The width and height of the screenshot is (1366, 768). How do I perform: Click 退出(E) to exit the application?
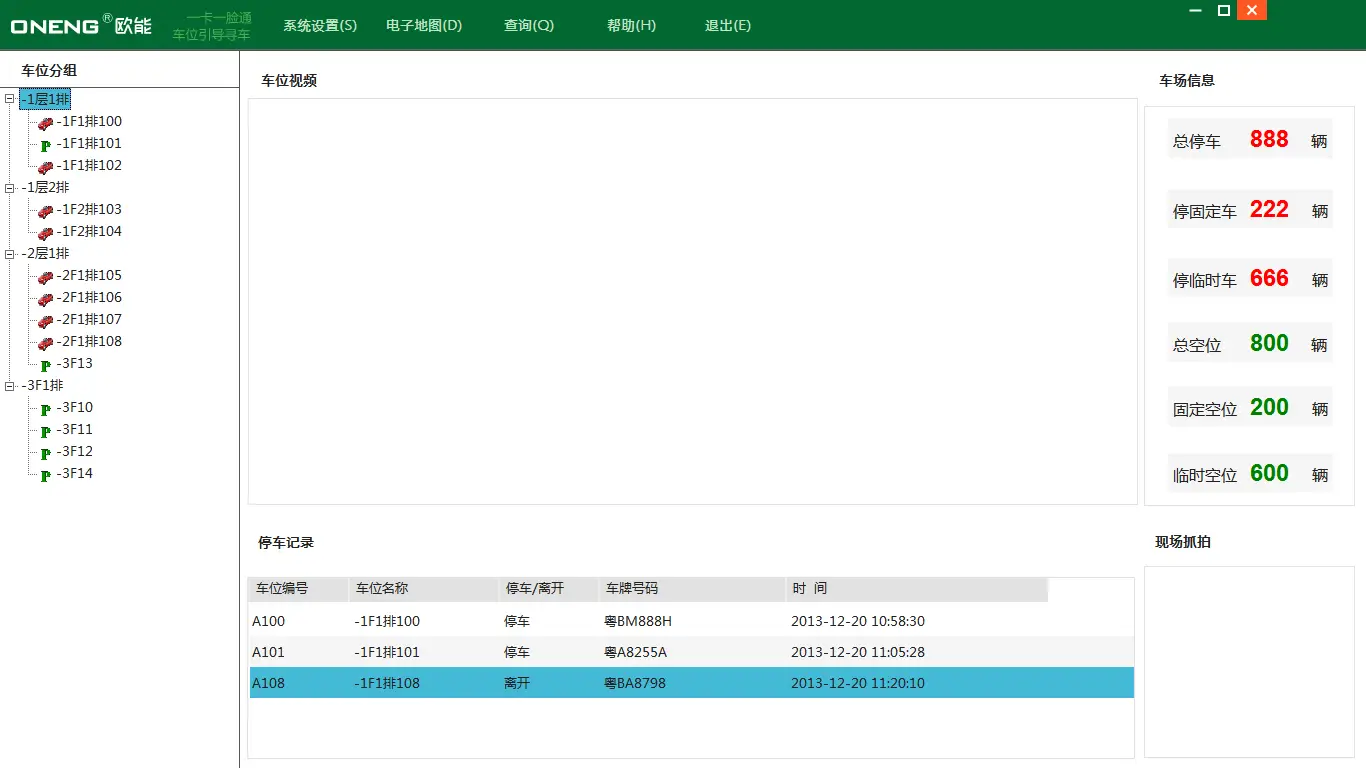(727, 26)
